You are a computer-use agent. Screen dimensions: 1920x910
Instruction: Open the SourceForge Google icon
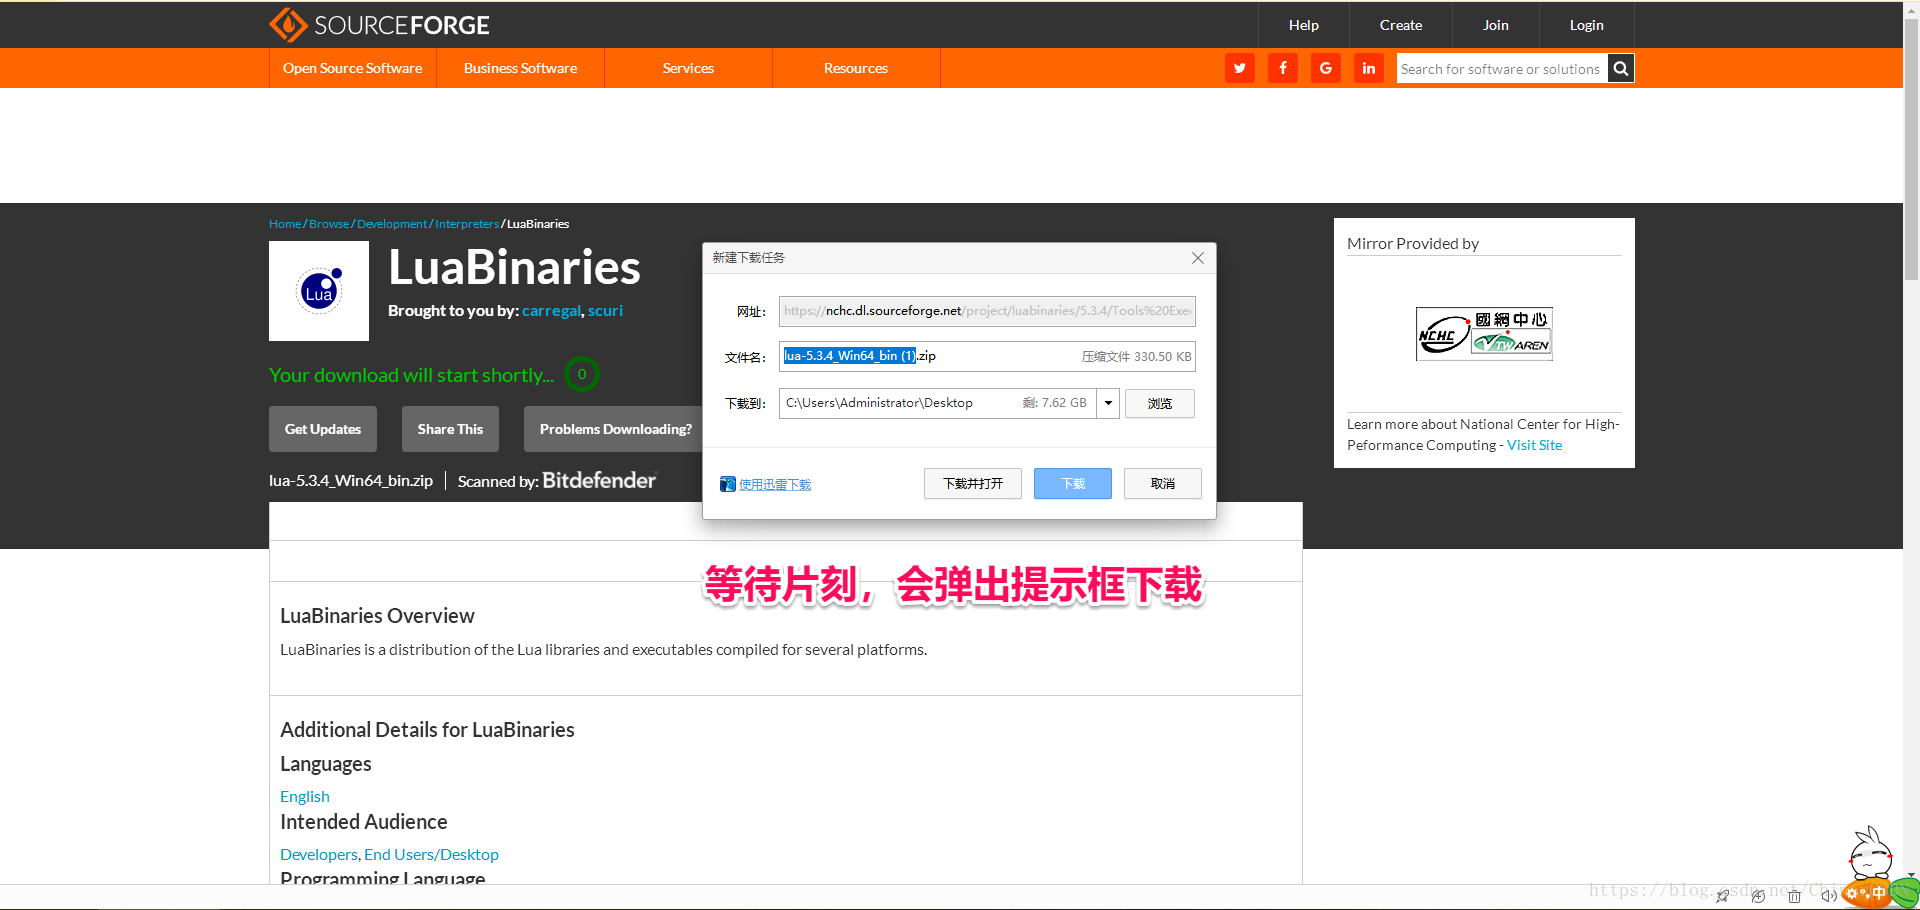pos(1326,68)
